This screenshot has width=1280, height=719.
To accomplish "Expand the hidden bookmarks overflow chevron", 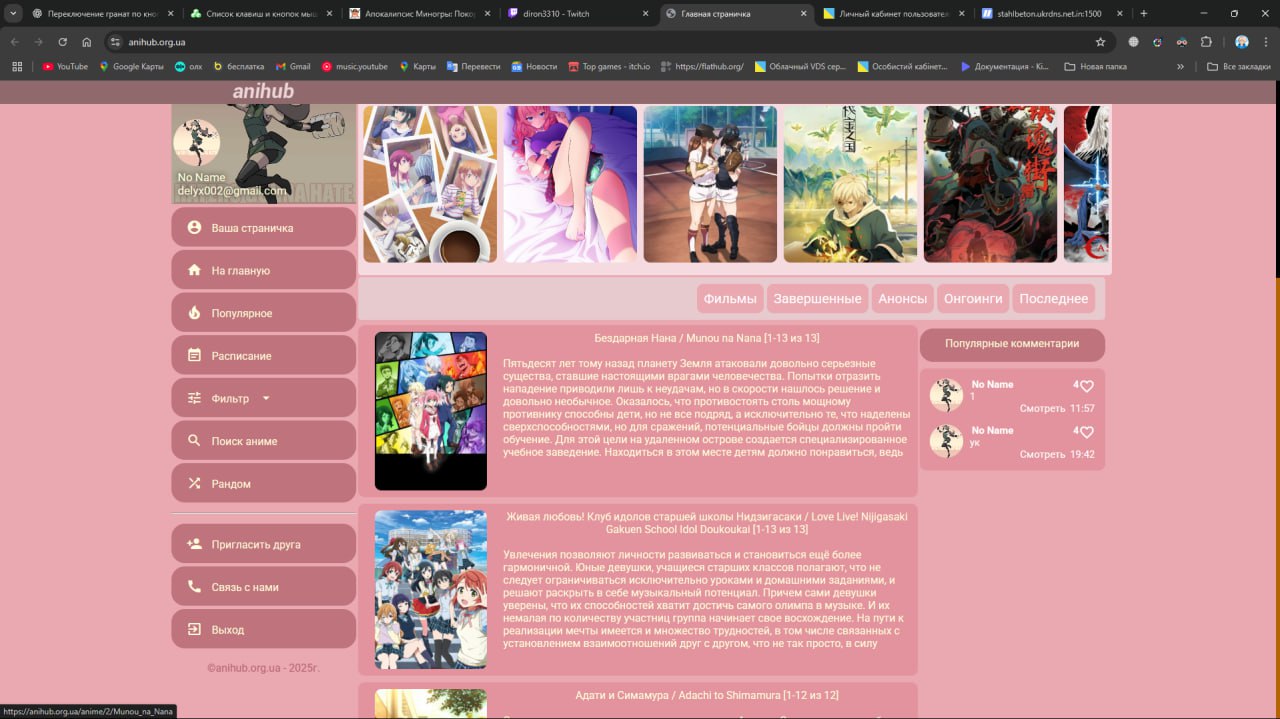I will coord(1180,67).
